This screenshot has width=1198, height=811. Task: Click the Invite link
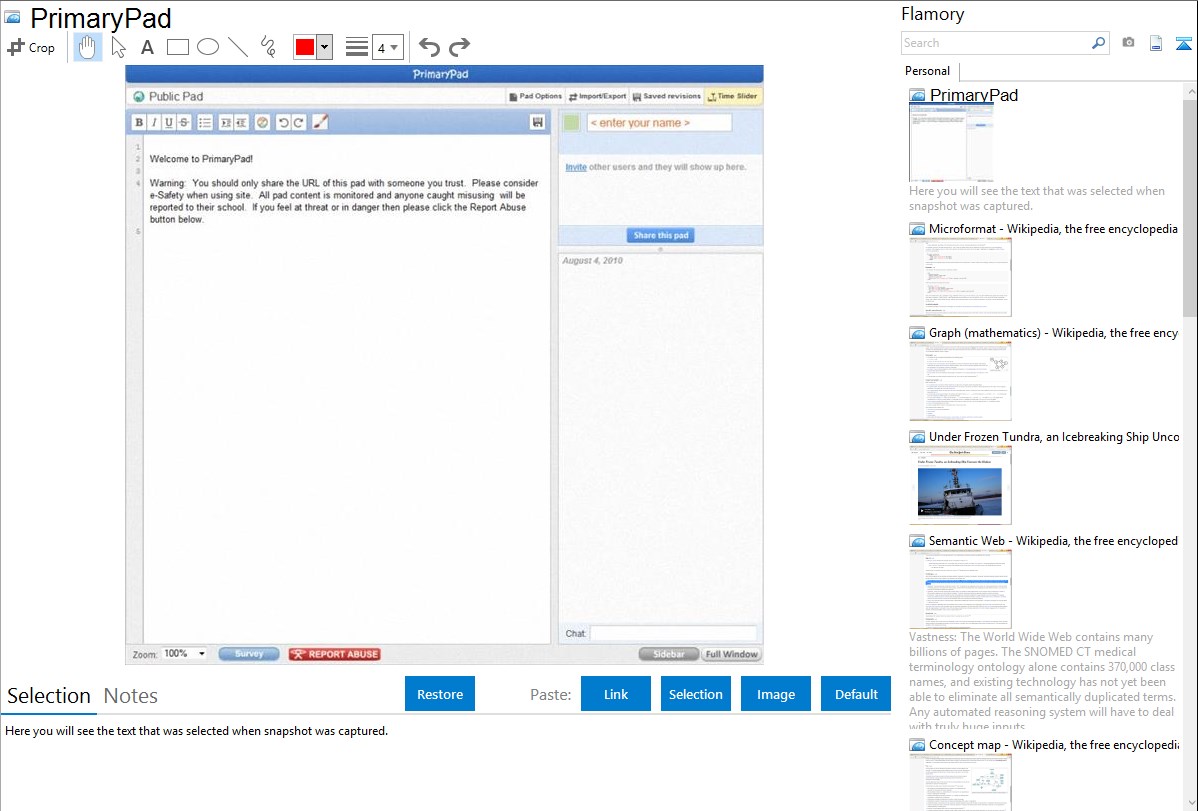tap(576, 167)
